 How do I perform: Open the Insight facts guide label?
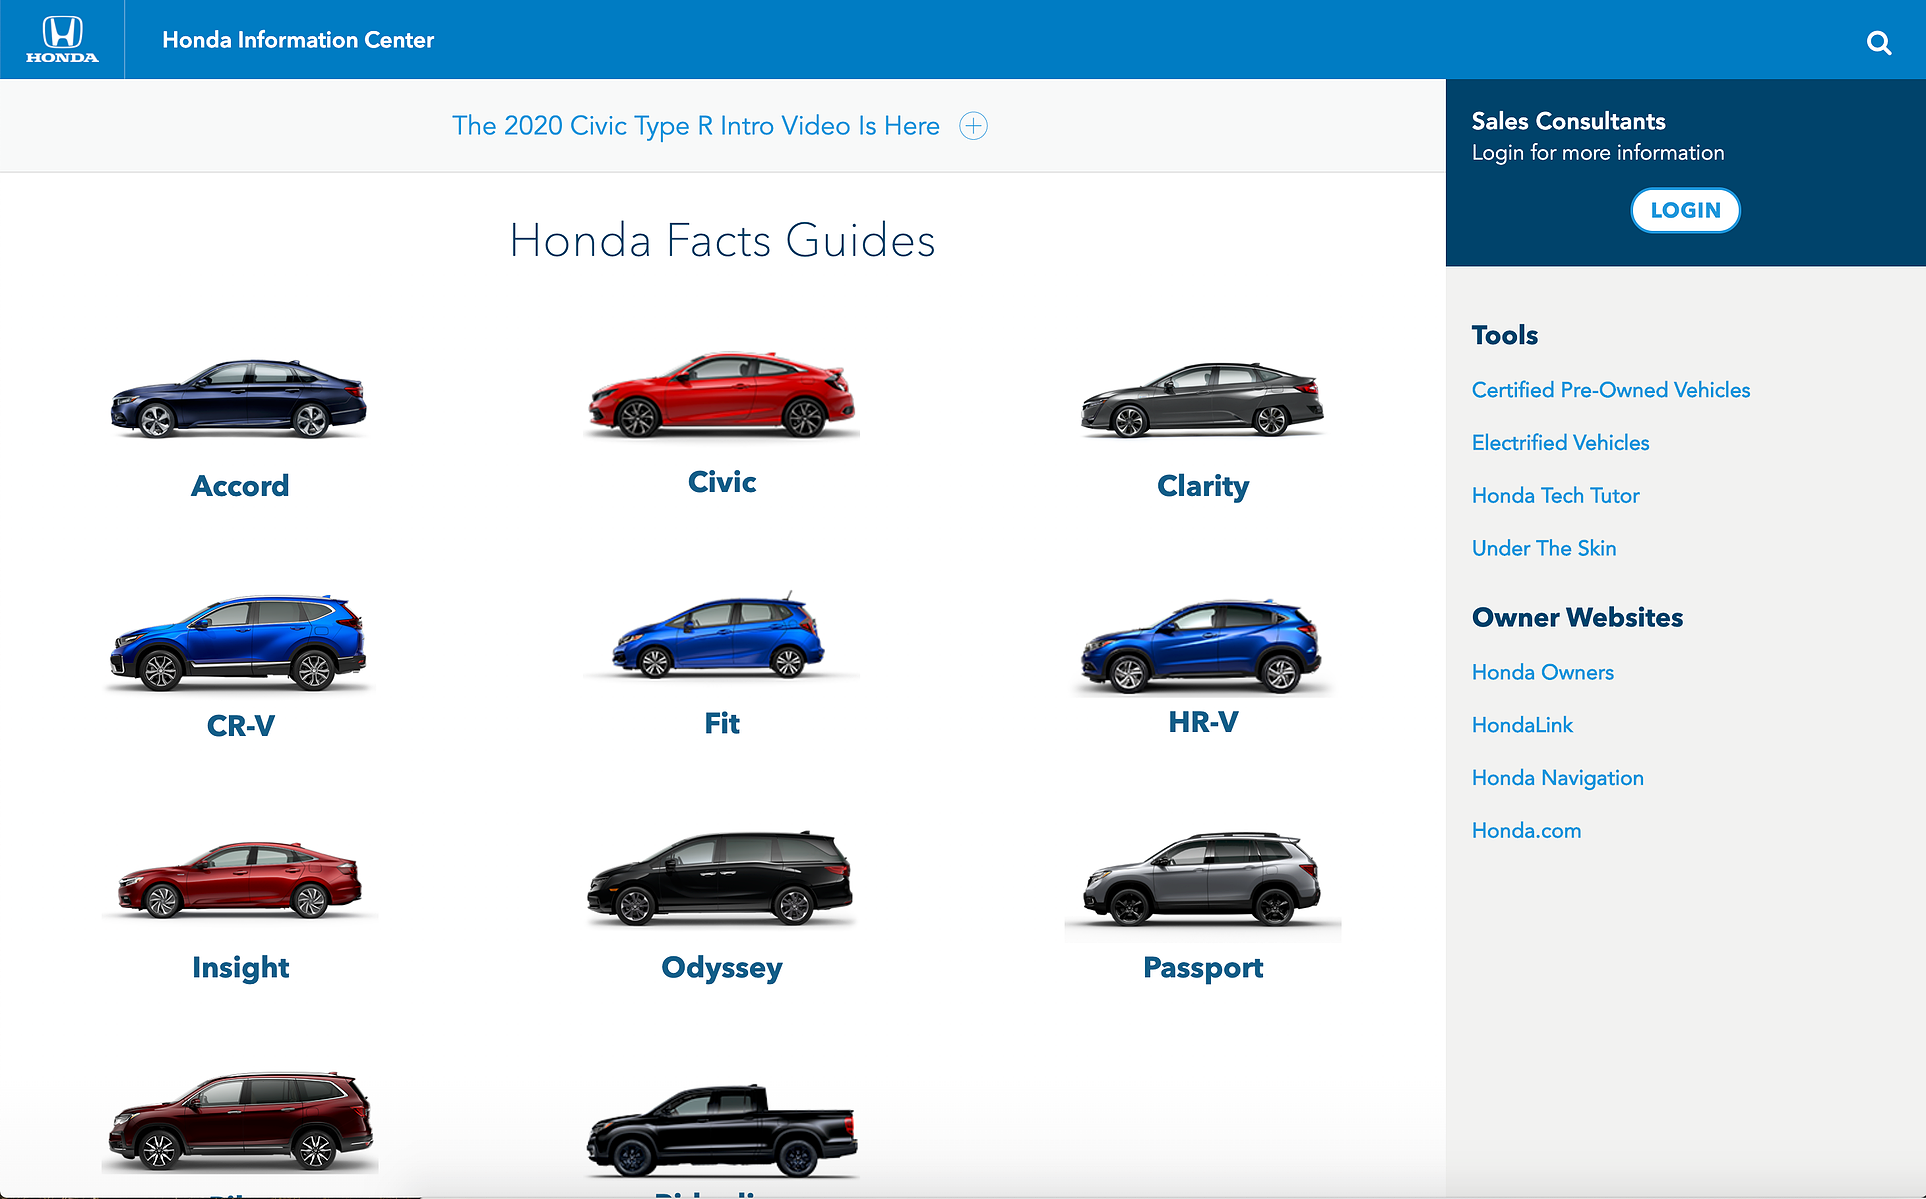point(240,968)
